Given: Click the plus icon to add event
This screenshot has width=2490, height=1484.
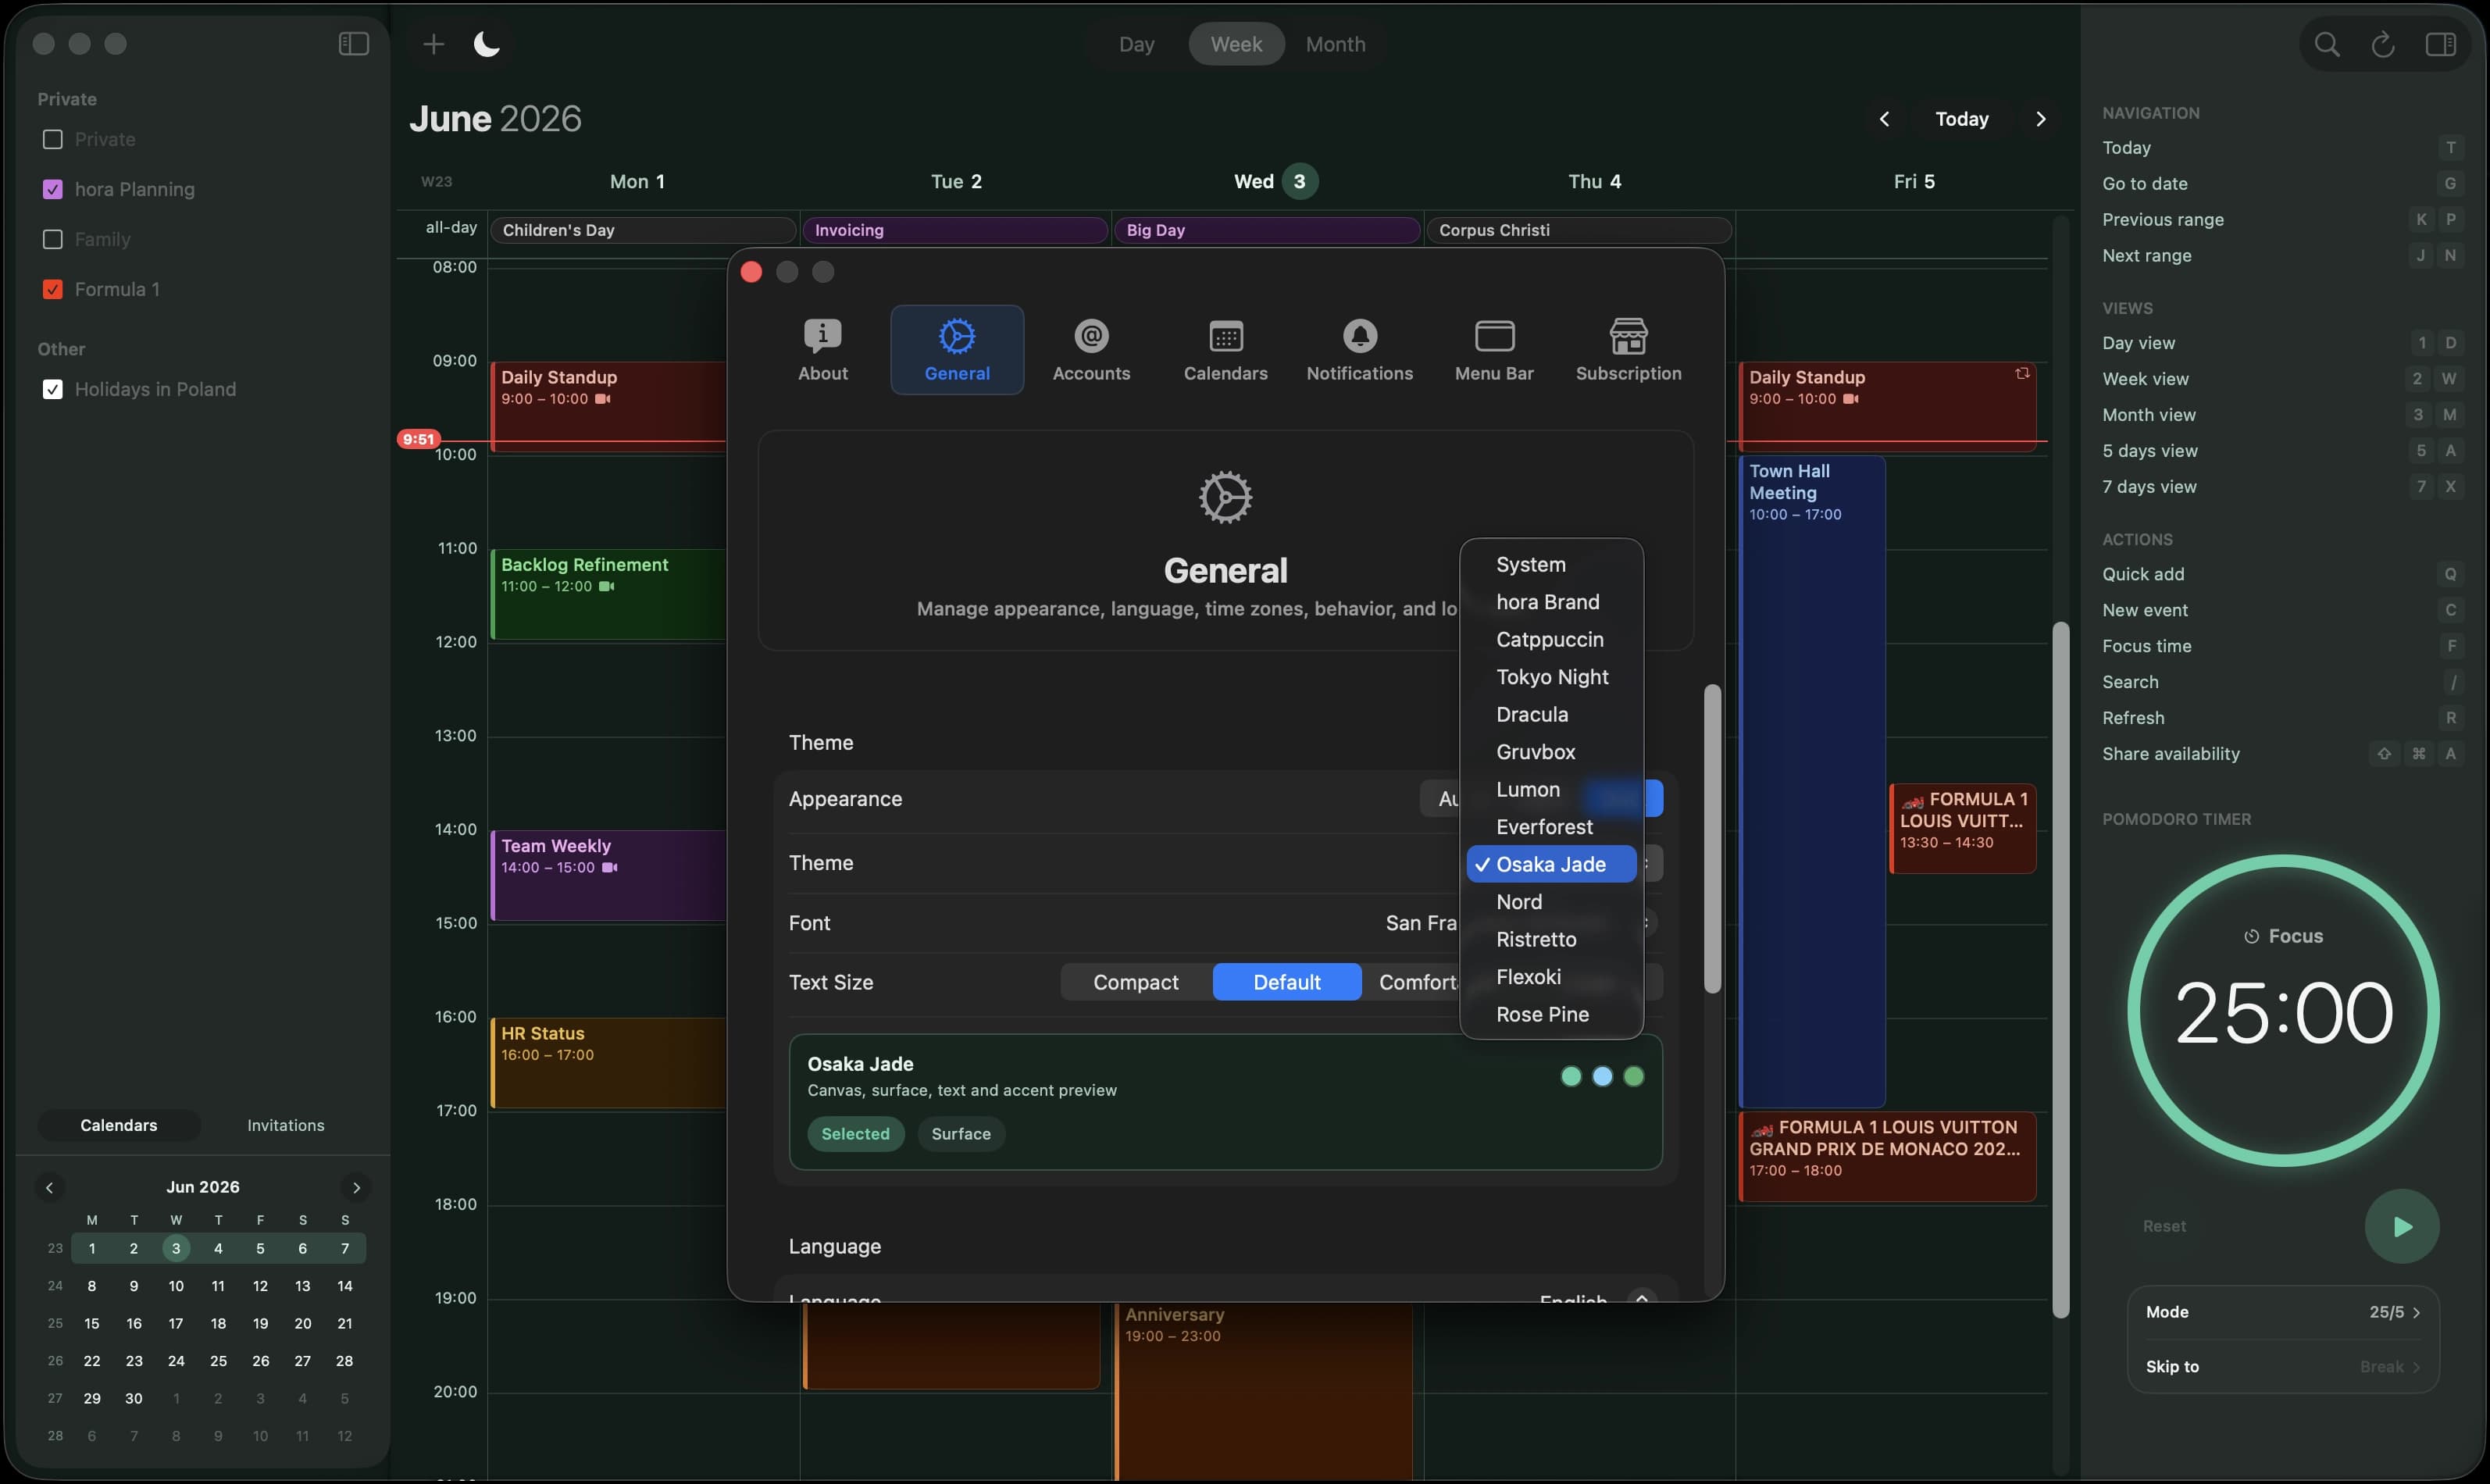Looking at the screenshot, I should [x=433, y=44].
